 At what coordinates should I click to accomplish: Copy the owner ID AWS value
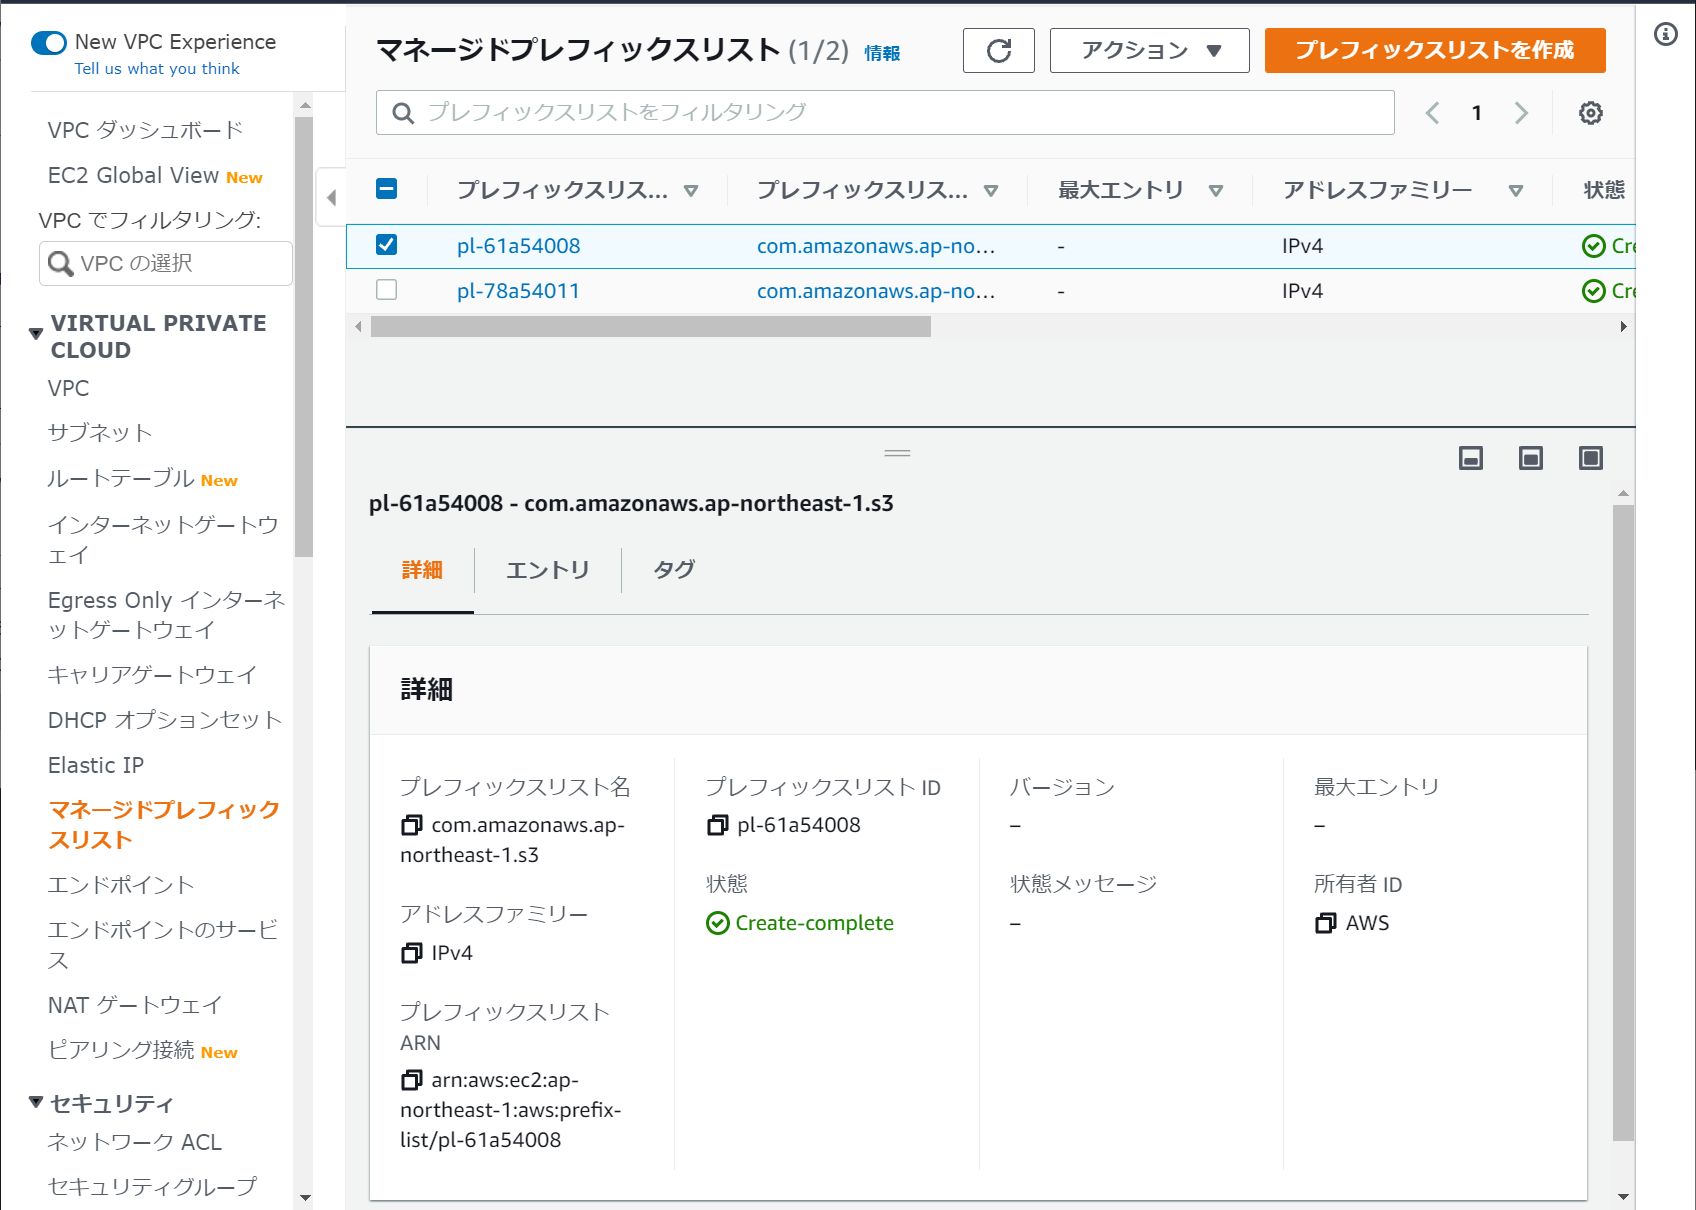(1325, 923)
